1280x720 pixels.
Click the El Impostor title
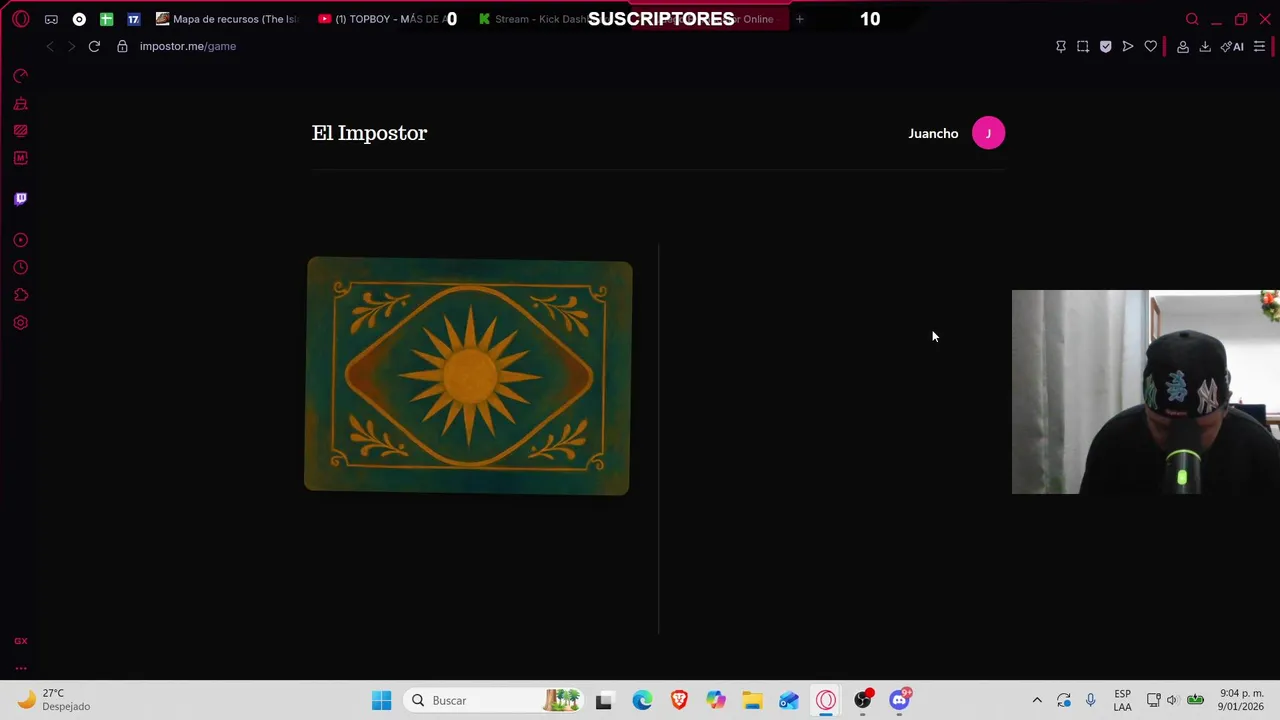click(369, 133)
